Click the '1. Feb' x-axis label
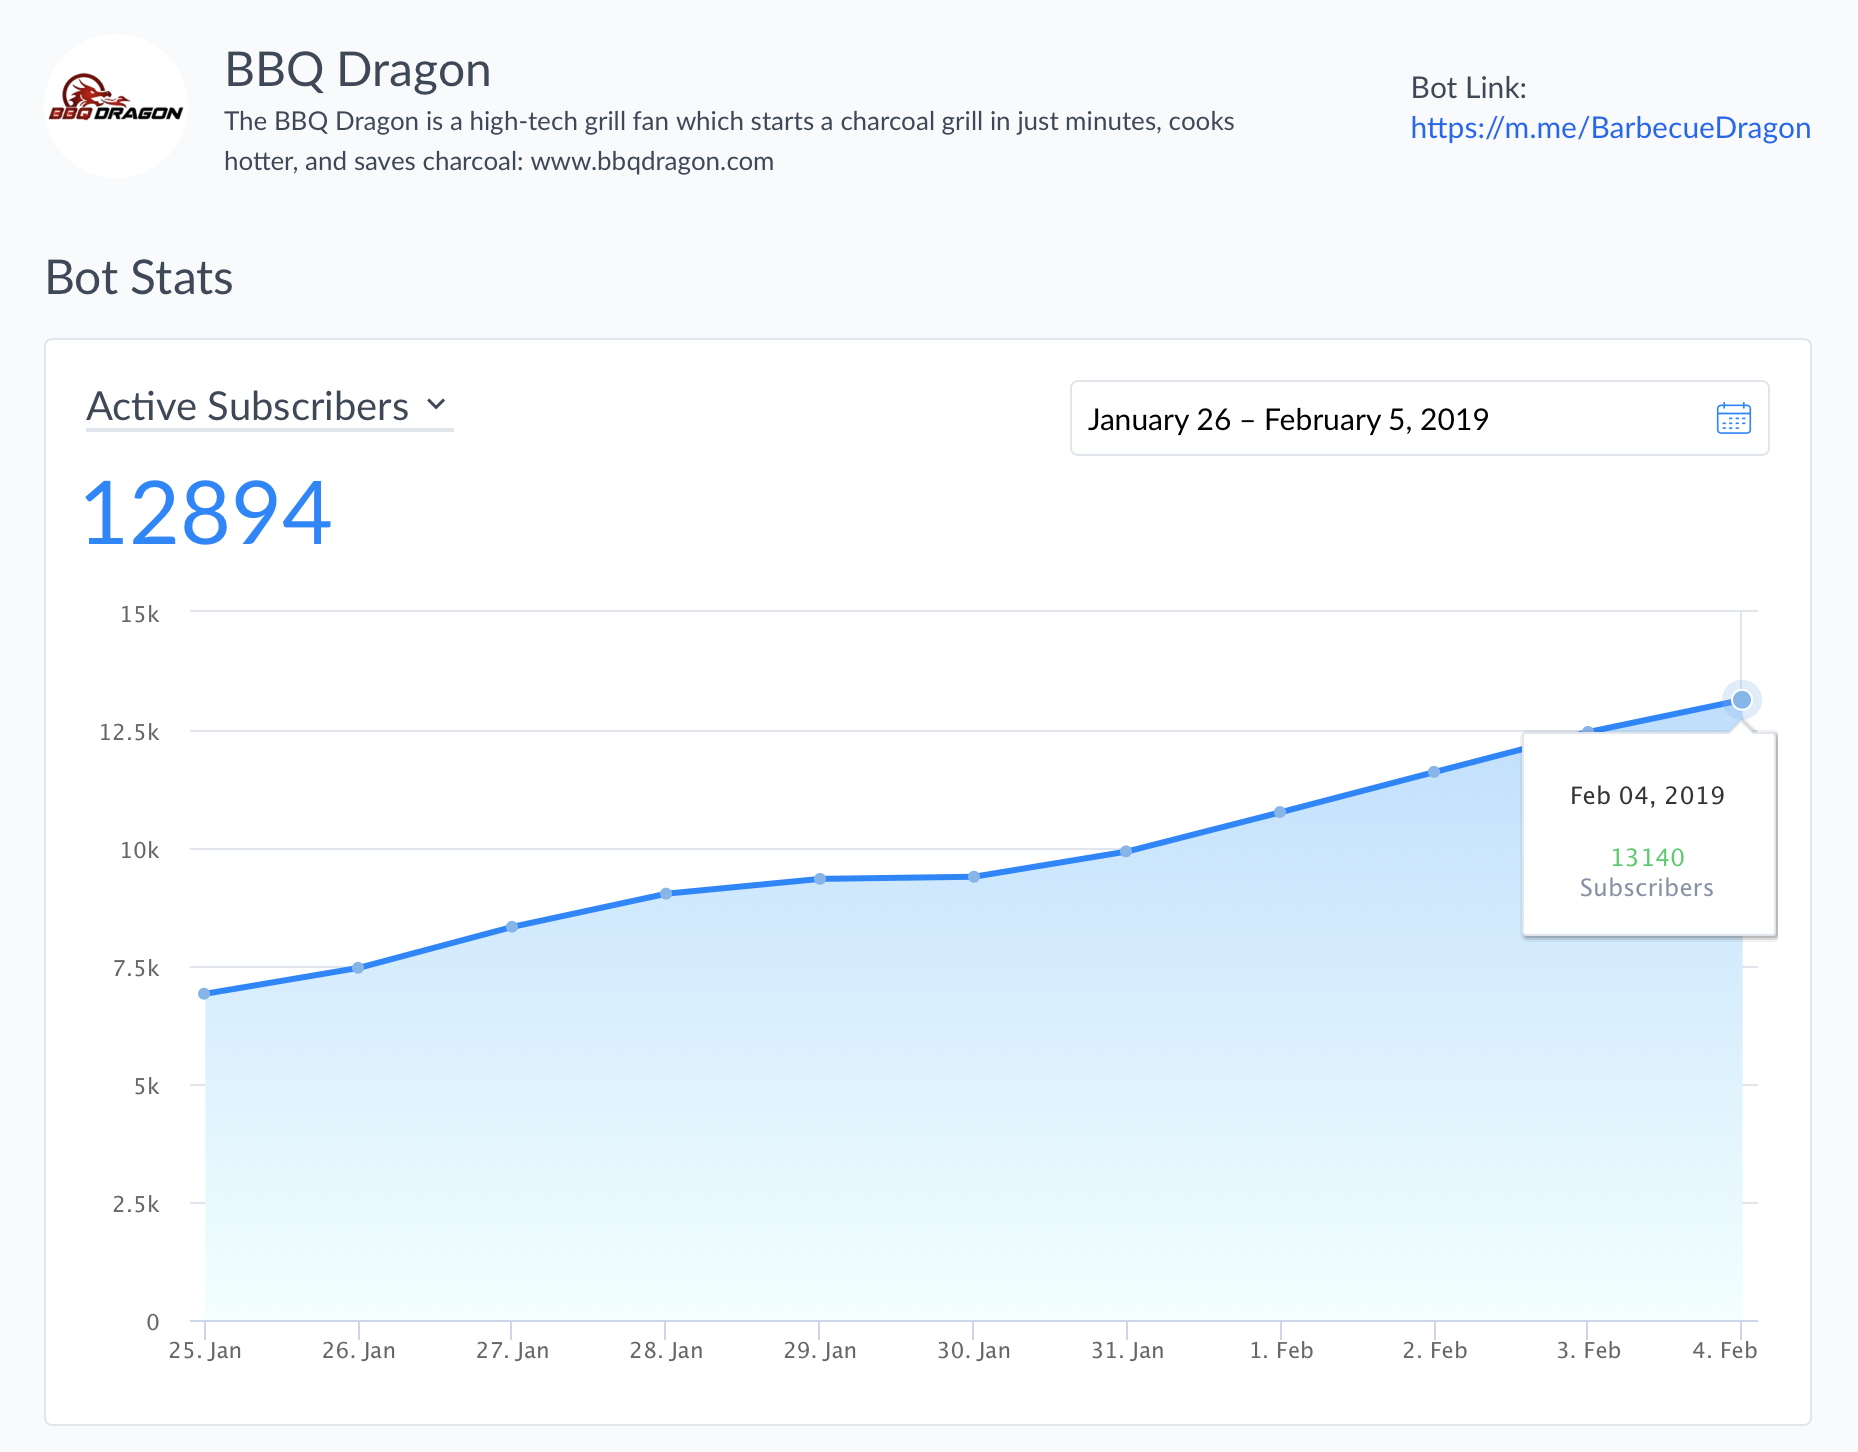The width and height of the screenshot is (1858, 1452). tap(1281, 1350)
